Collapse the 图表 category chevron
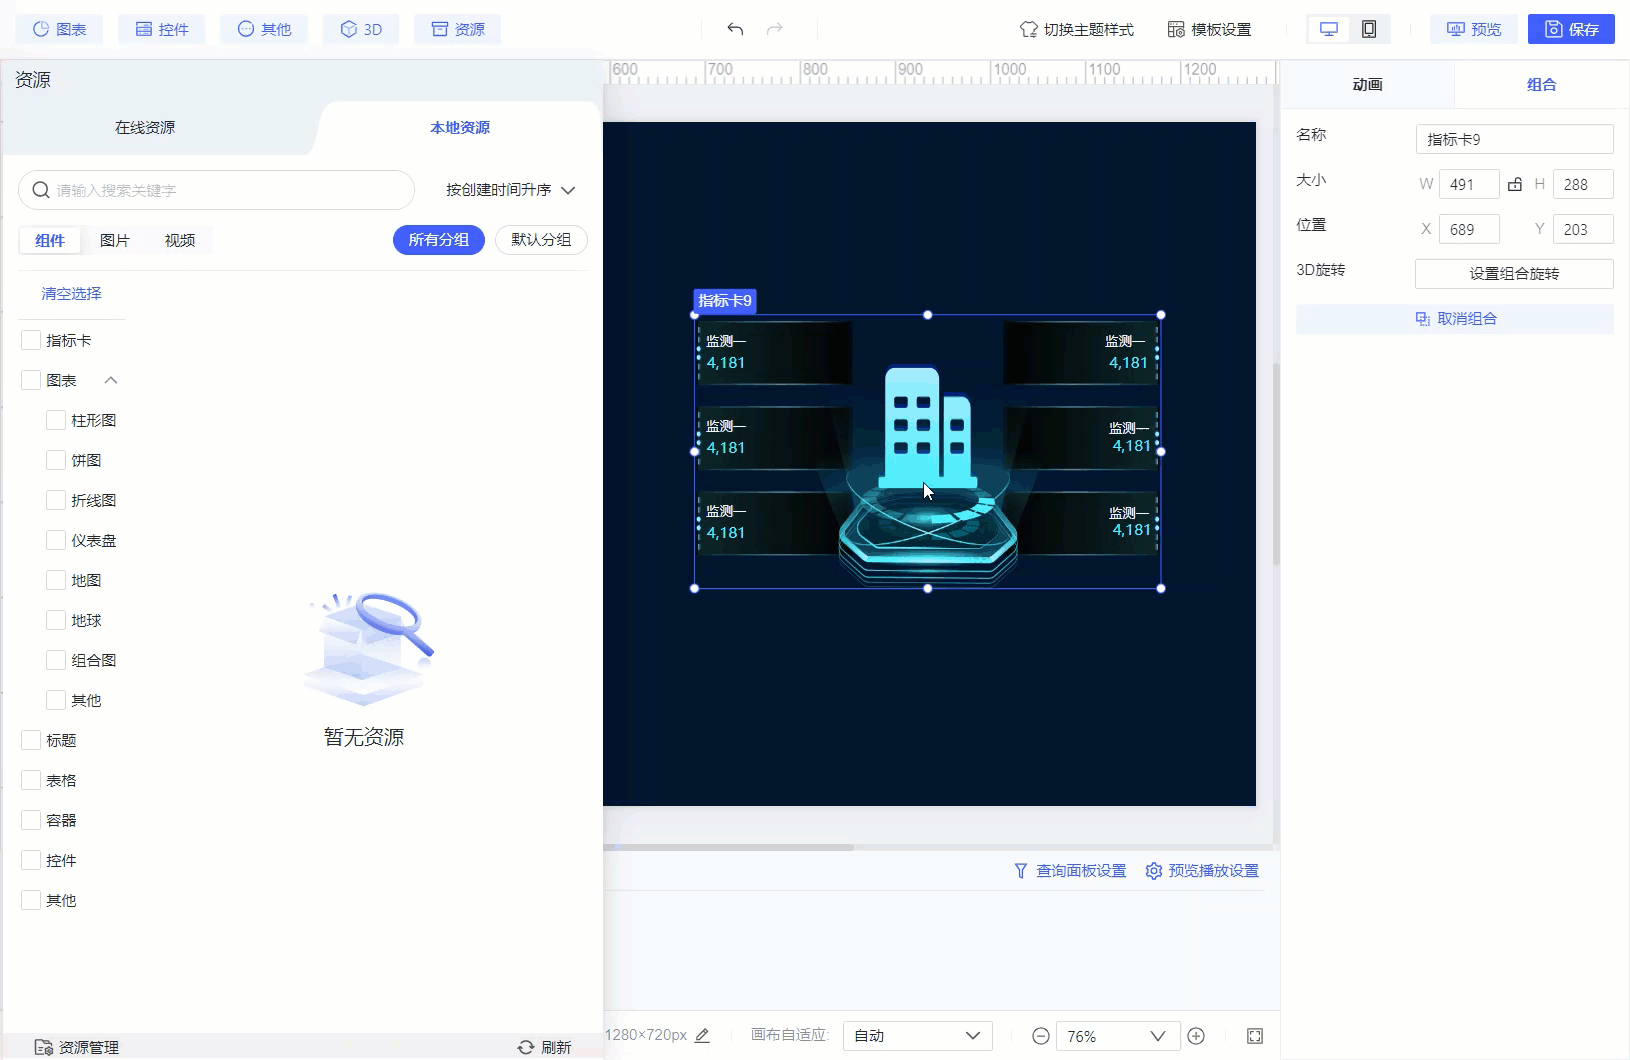 [x=111, y=380]
